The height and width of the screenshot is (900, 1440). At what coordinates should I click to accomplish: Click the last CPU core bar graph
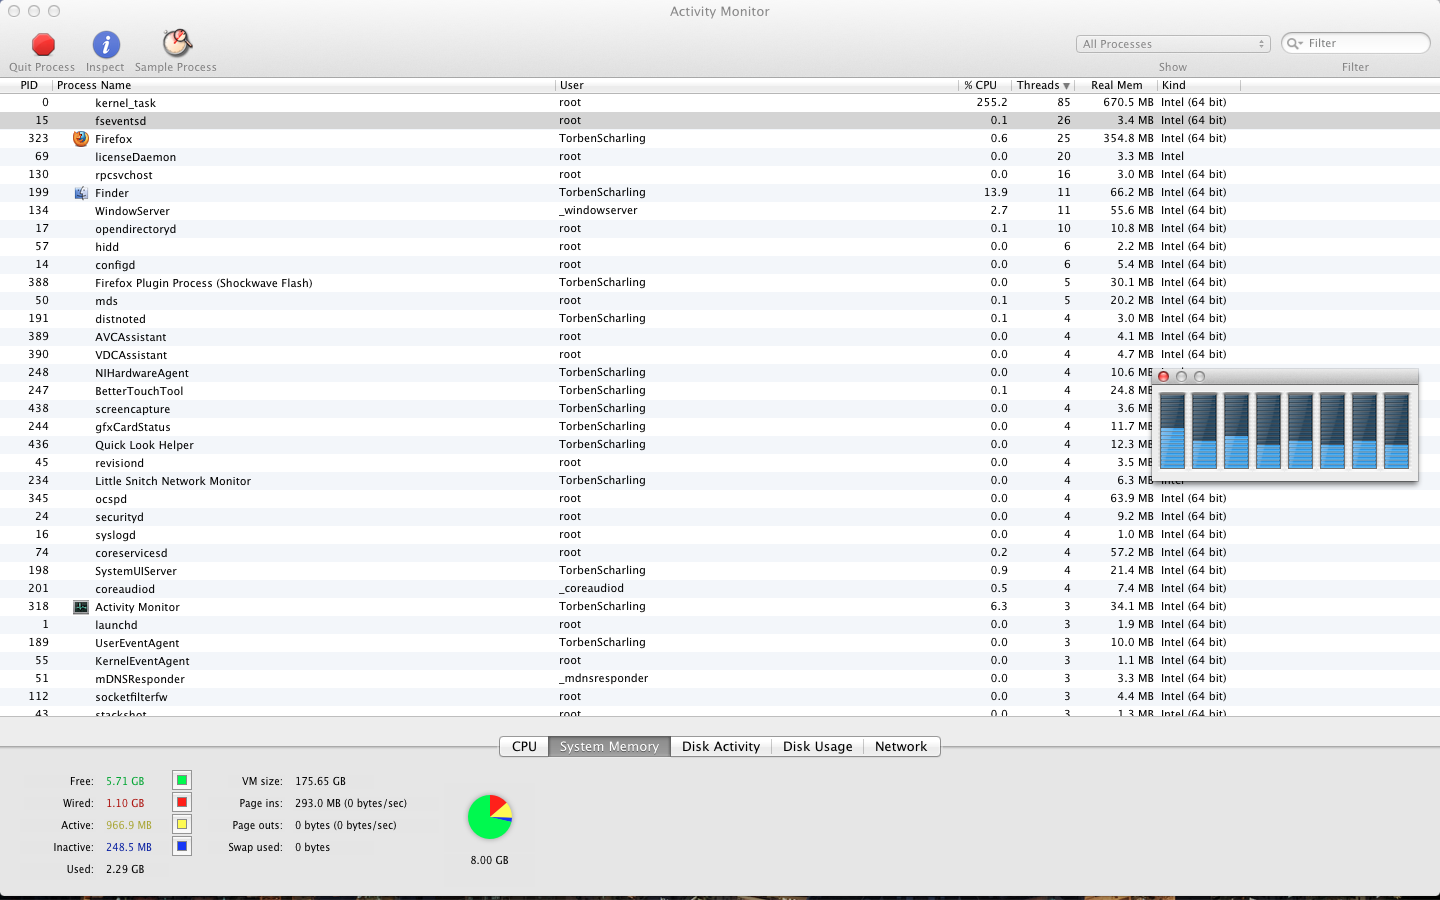(x=1397, y=430)
